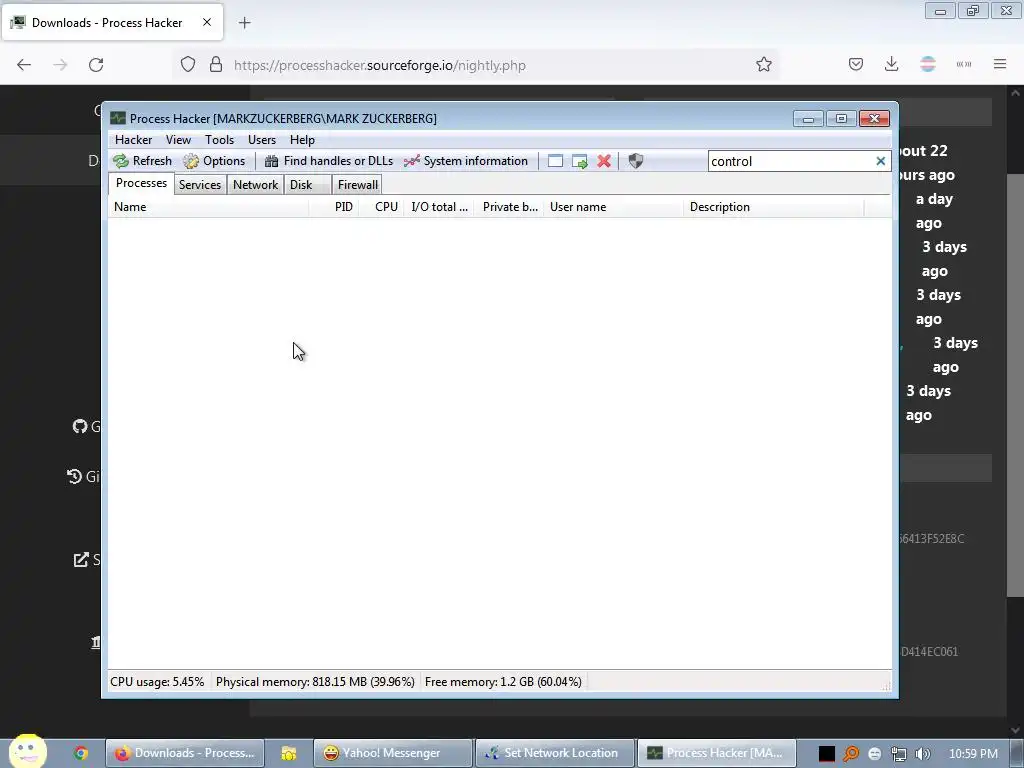Sort by the User name column header
The height and width of the screenshot is (768, 1024).
[613, 207]
